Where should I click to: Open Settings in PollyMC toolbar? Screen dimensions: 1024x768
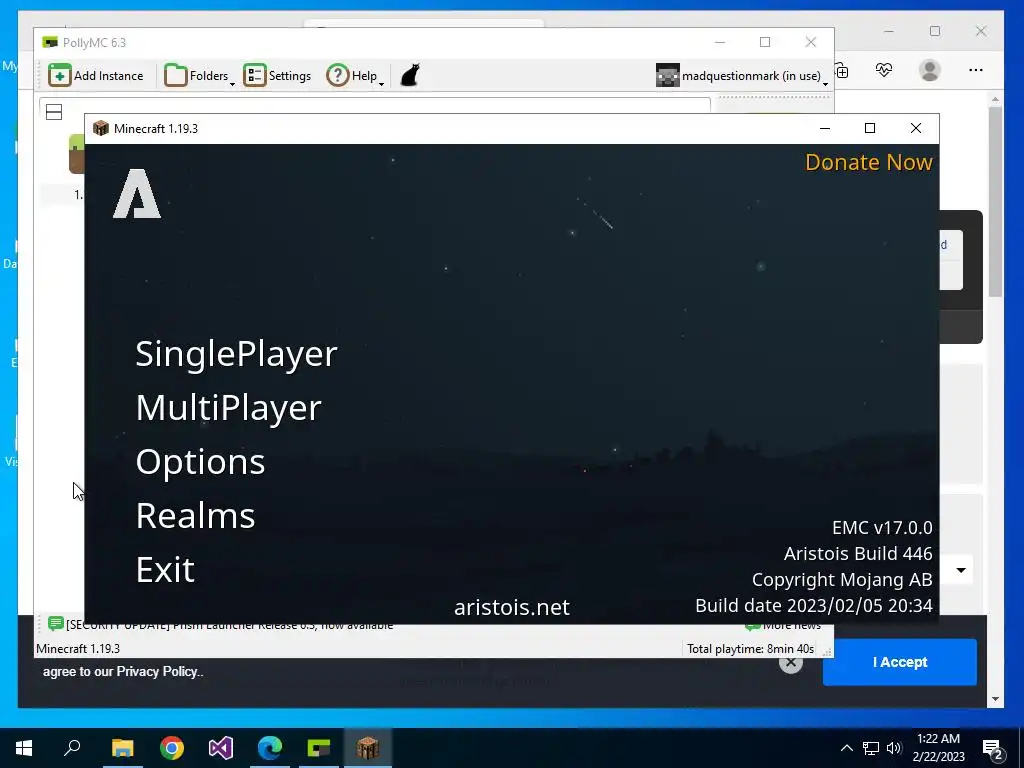point(278,76)
